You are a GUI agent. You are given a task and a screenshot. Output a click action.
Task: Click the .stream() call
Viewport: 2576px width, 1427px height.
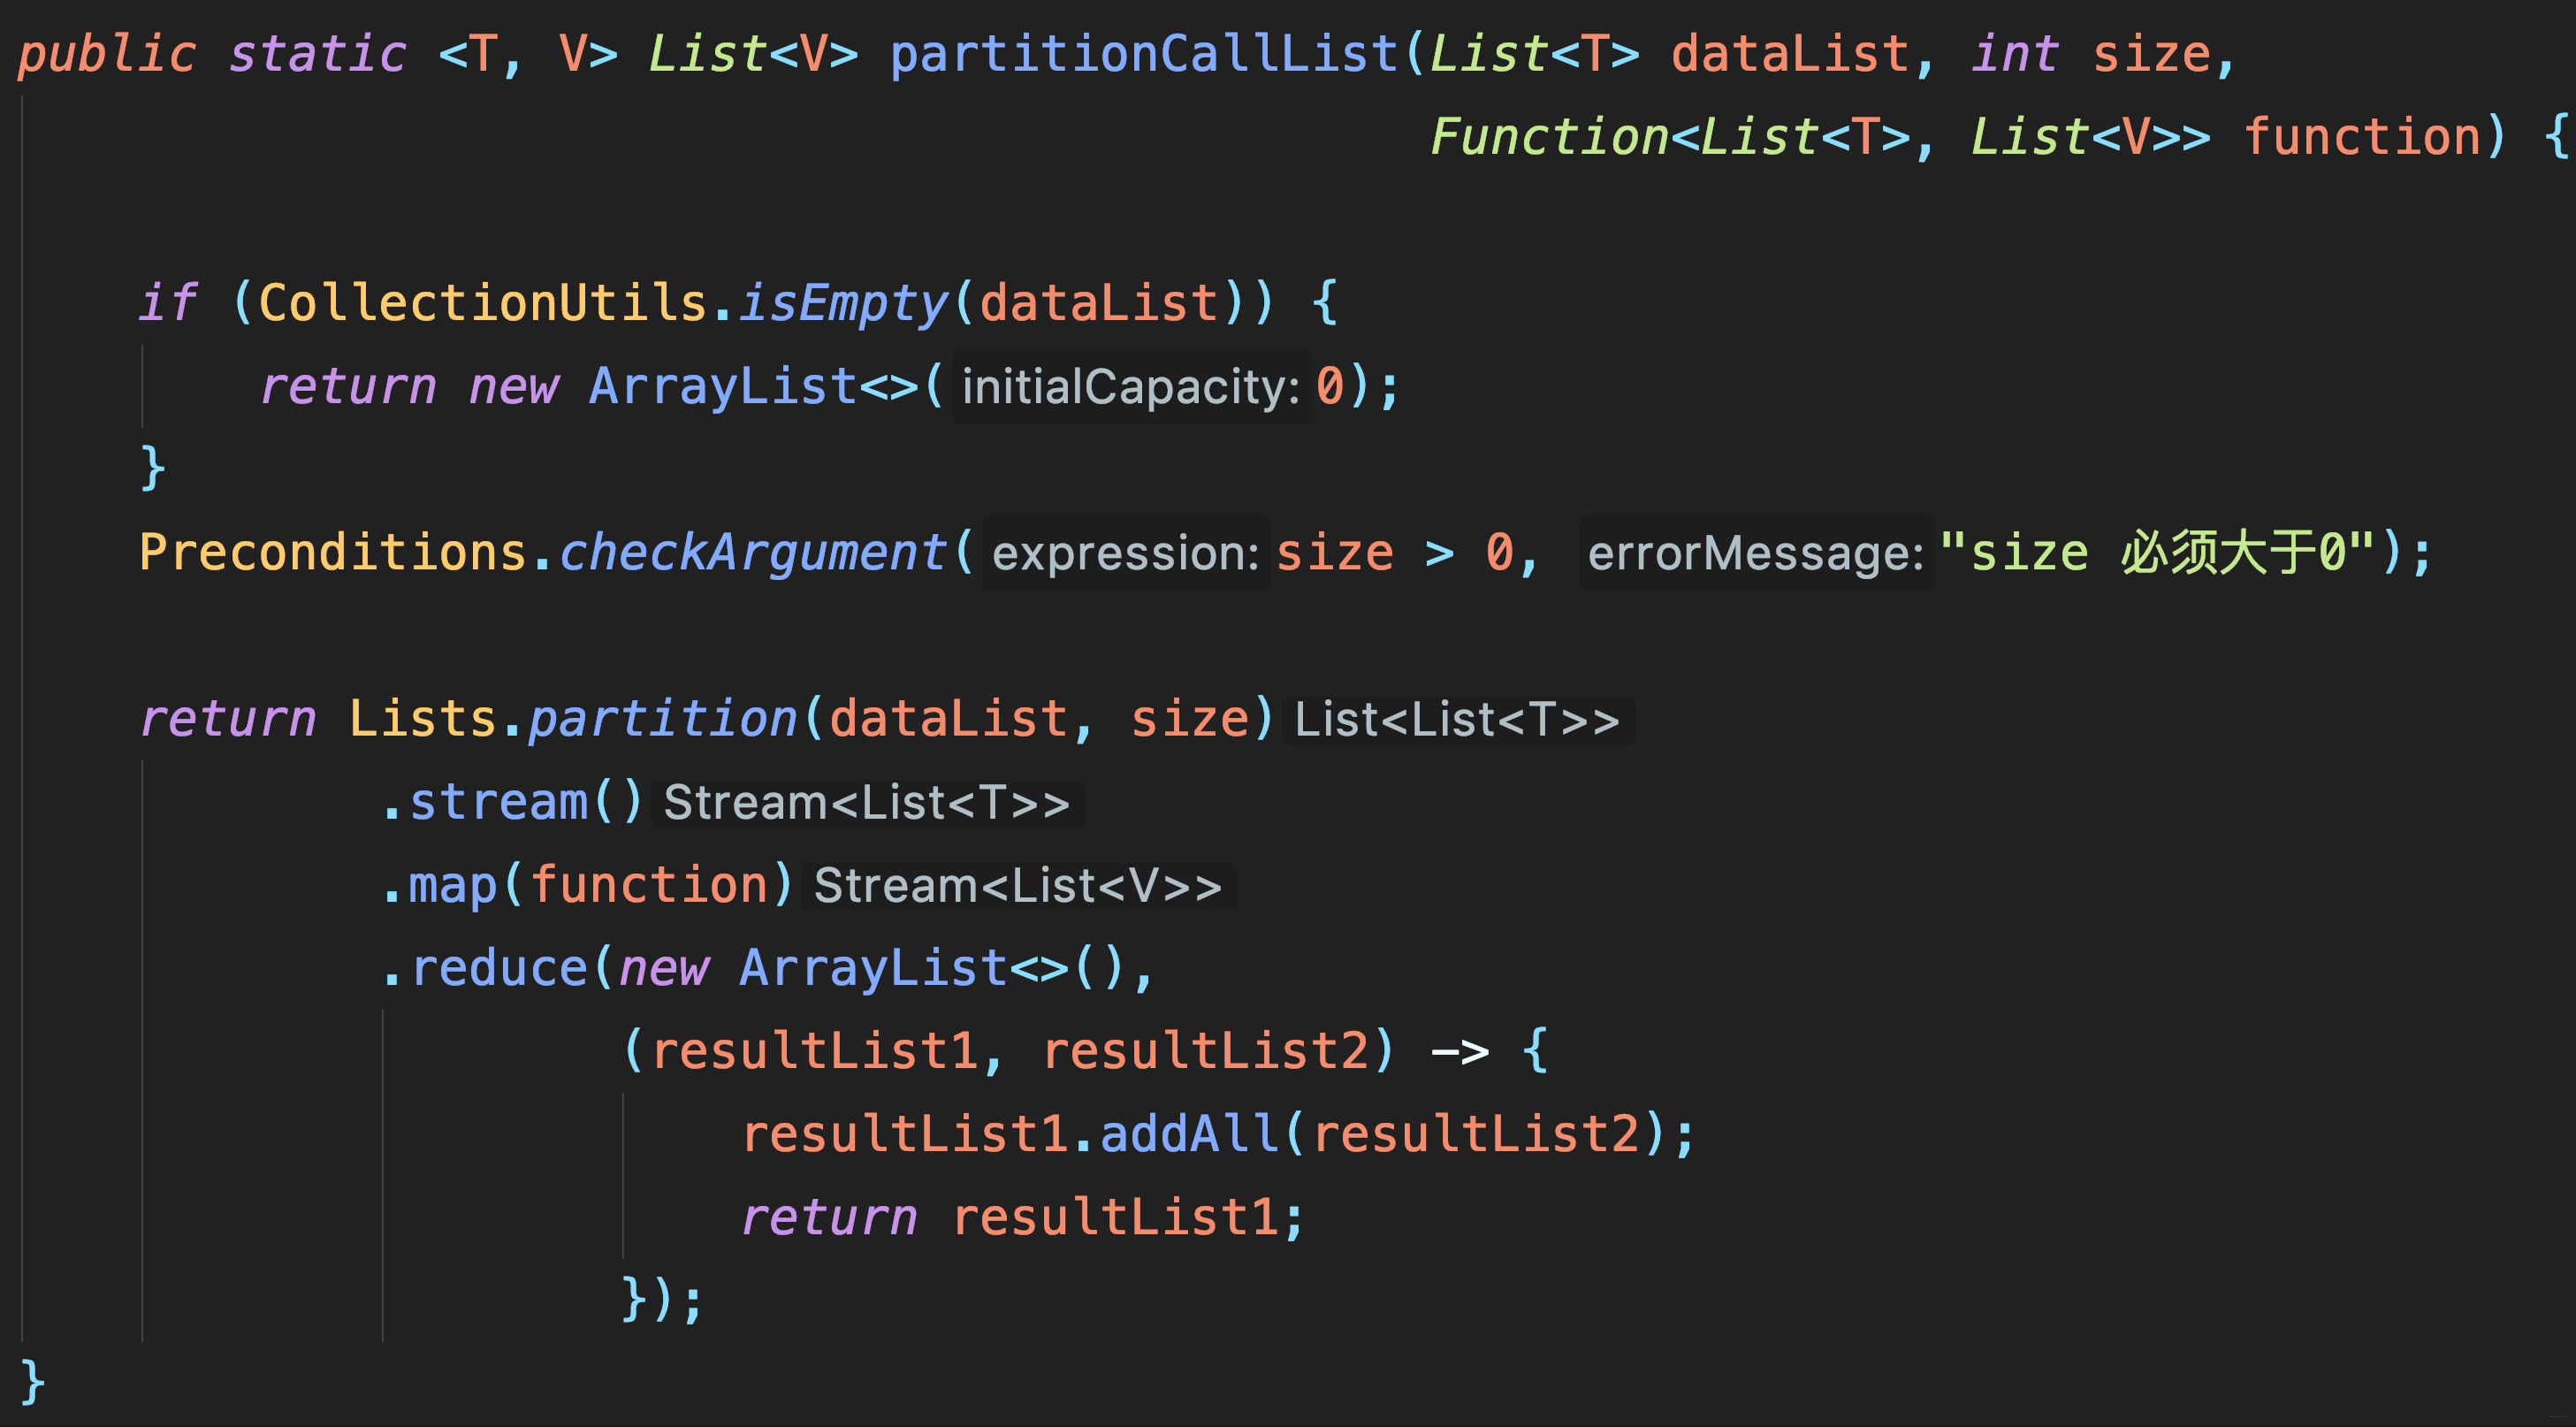512,803
